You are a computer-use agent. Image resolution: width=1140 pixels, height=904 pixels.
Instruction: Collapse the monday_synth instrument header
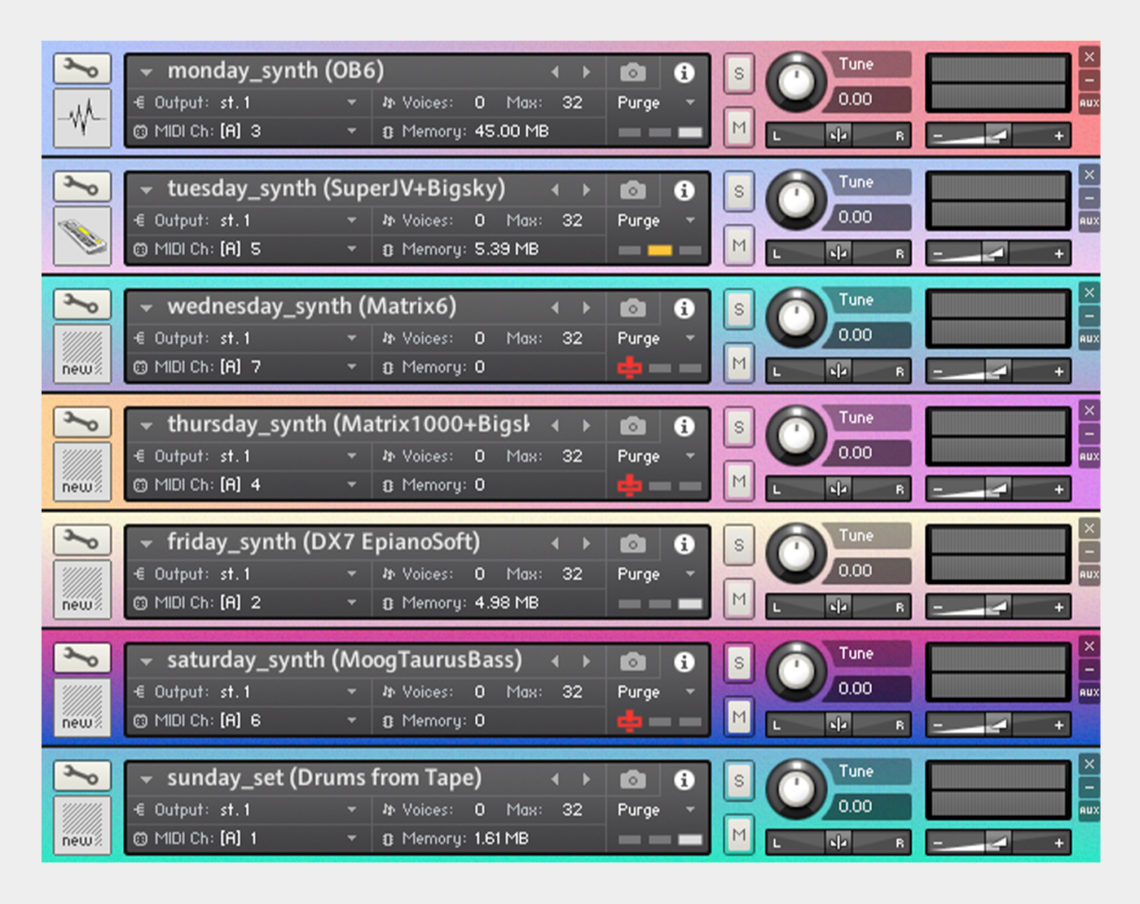click(146, 71)
